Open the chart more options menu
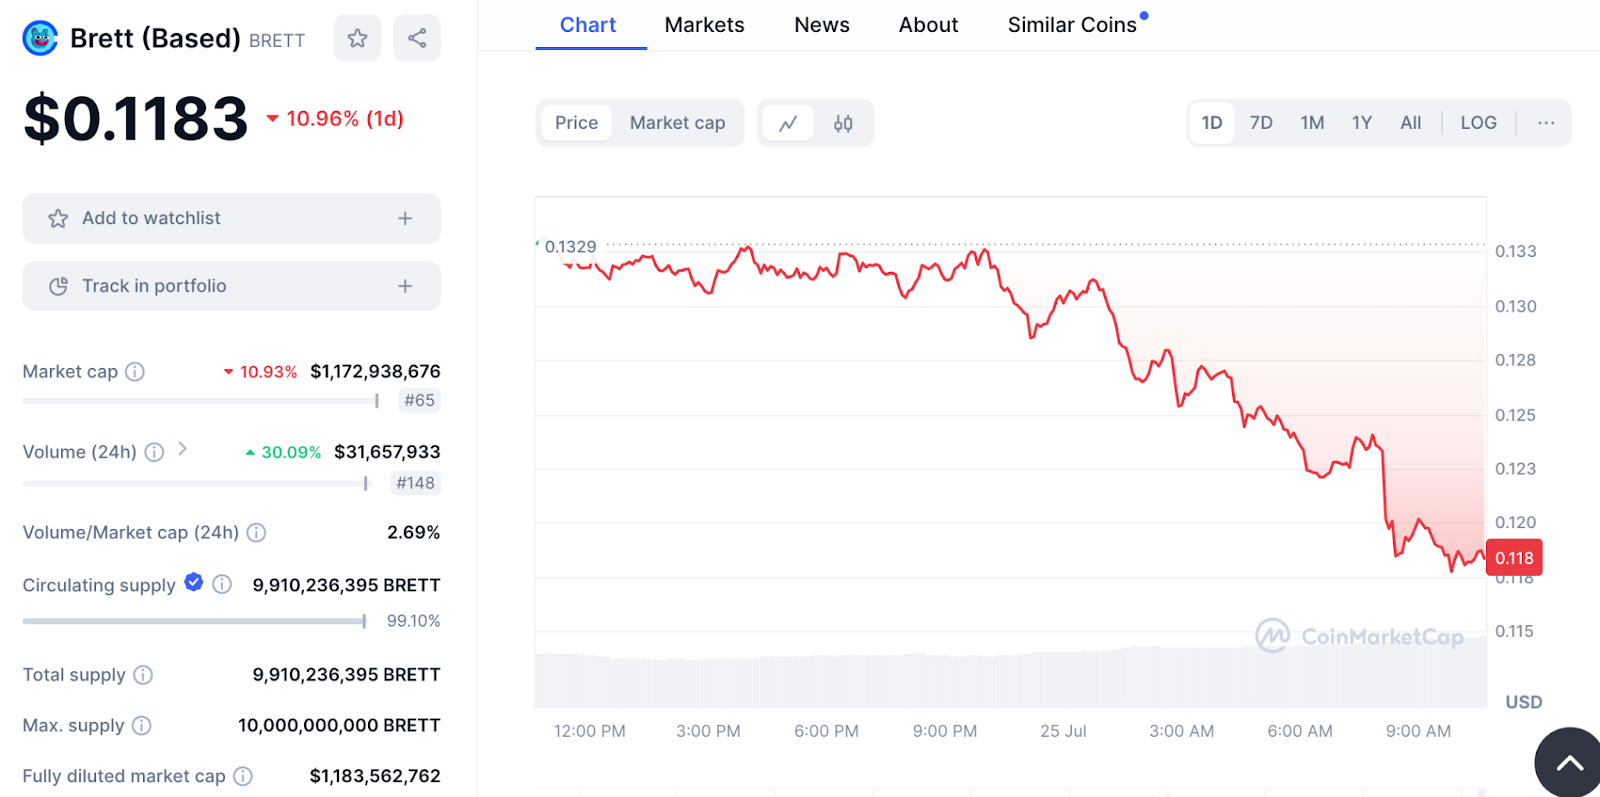The width and height of the screenshot is (1600, 797). [1546, 123]
